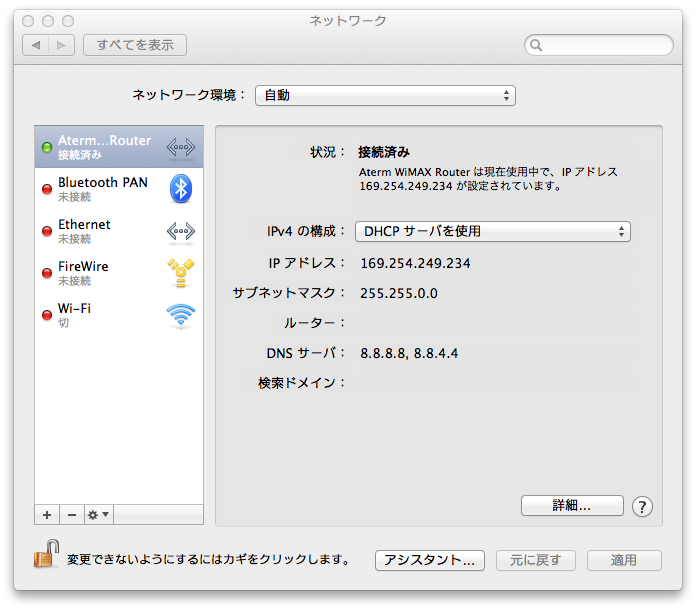Screen dimensions: 696x610
Task: Go forward with the right arrow button
Action: tap(61, 45)
